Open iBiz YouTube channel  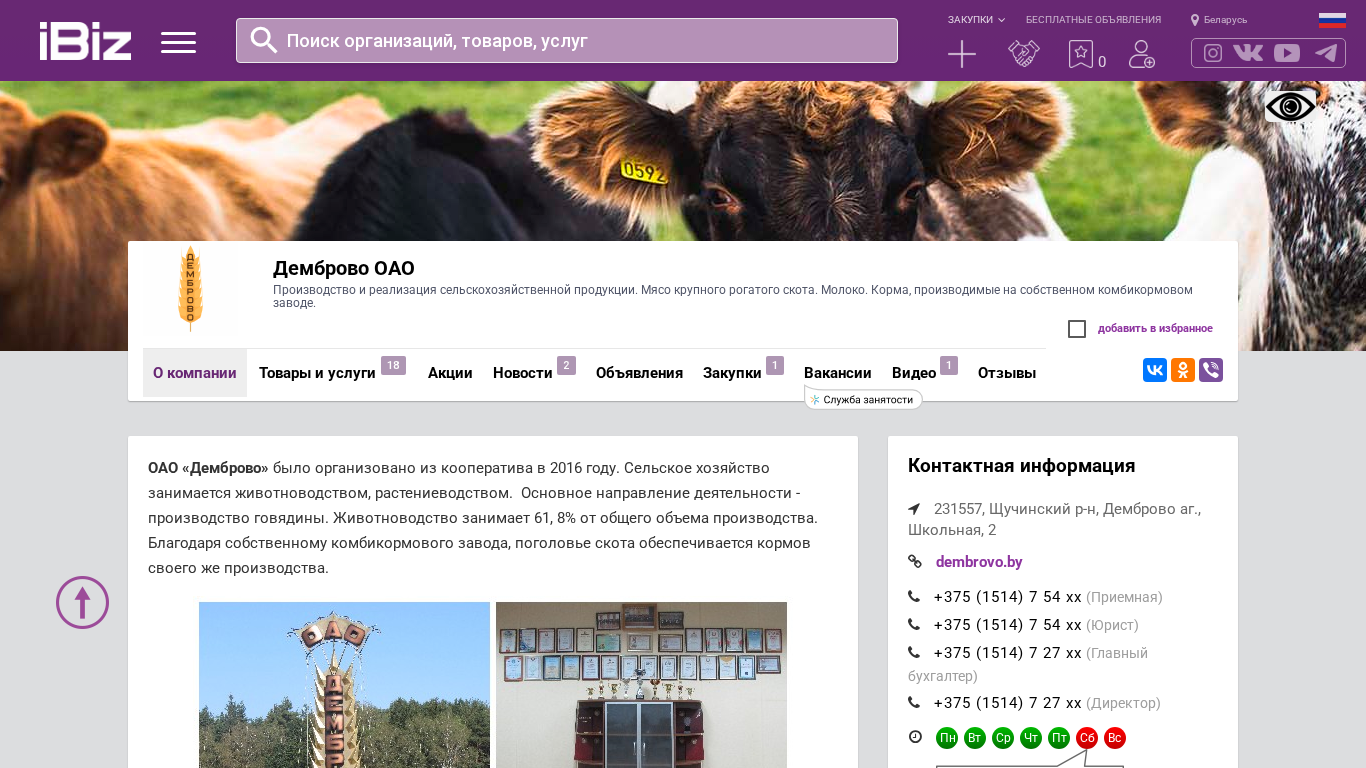1287,53
